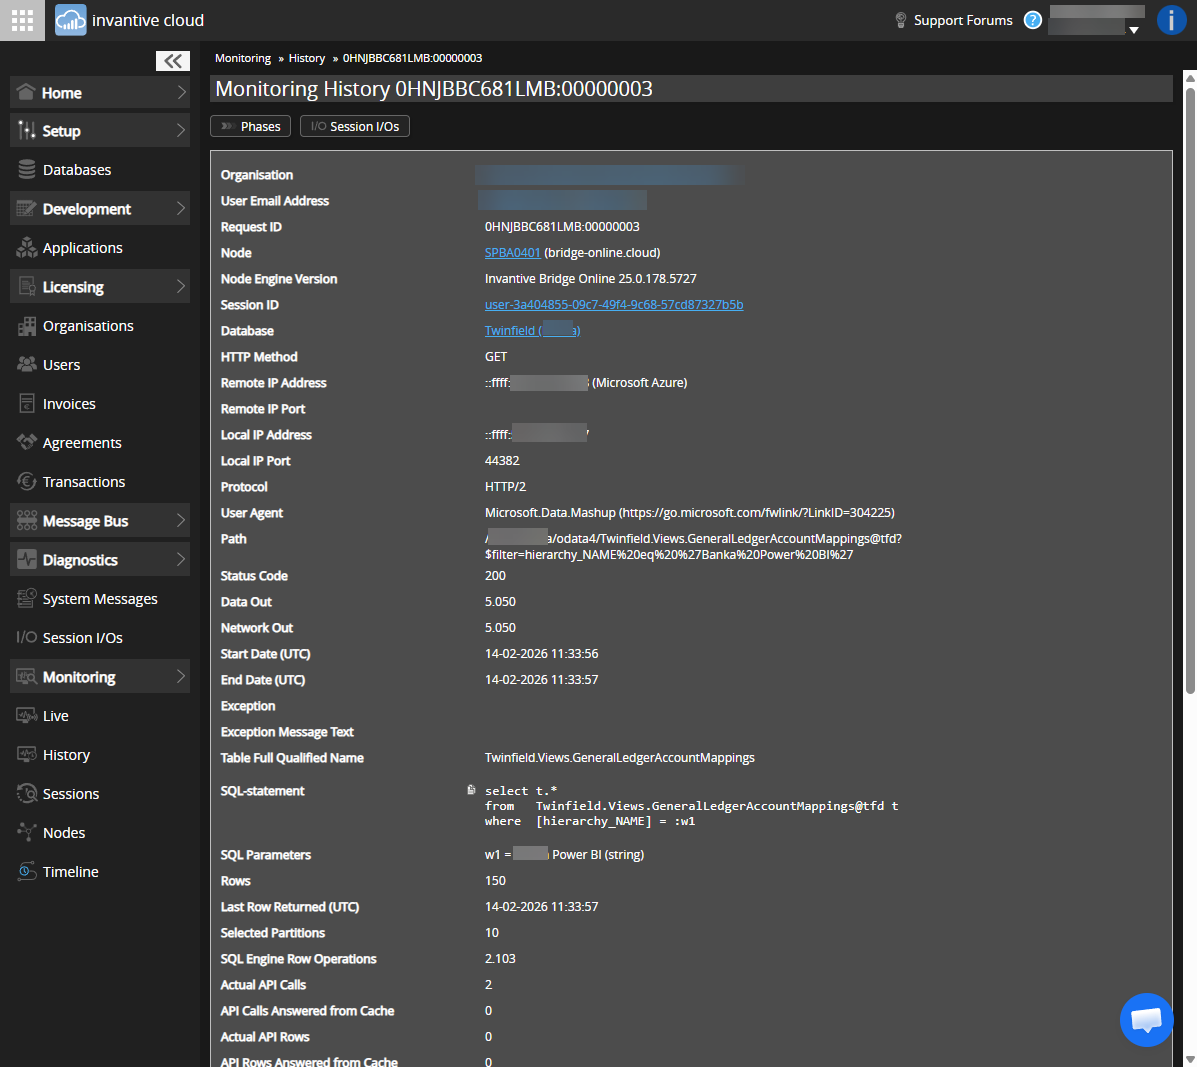Click the Timeline clock icon
The image size is (1197, 1067).
pyautogui.click(x=27, y=872)
